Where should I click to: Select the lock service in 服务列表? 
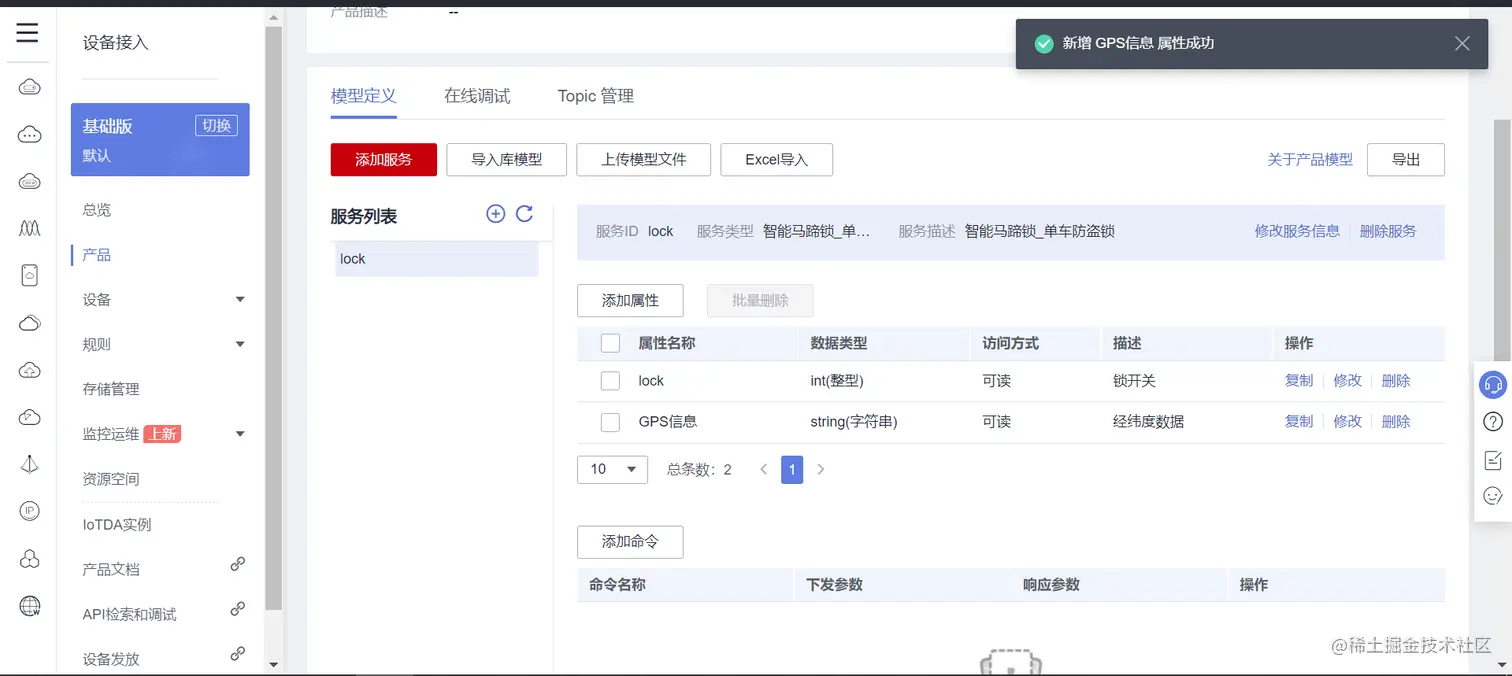click(437, 259)
